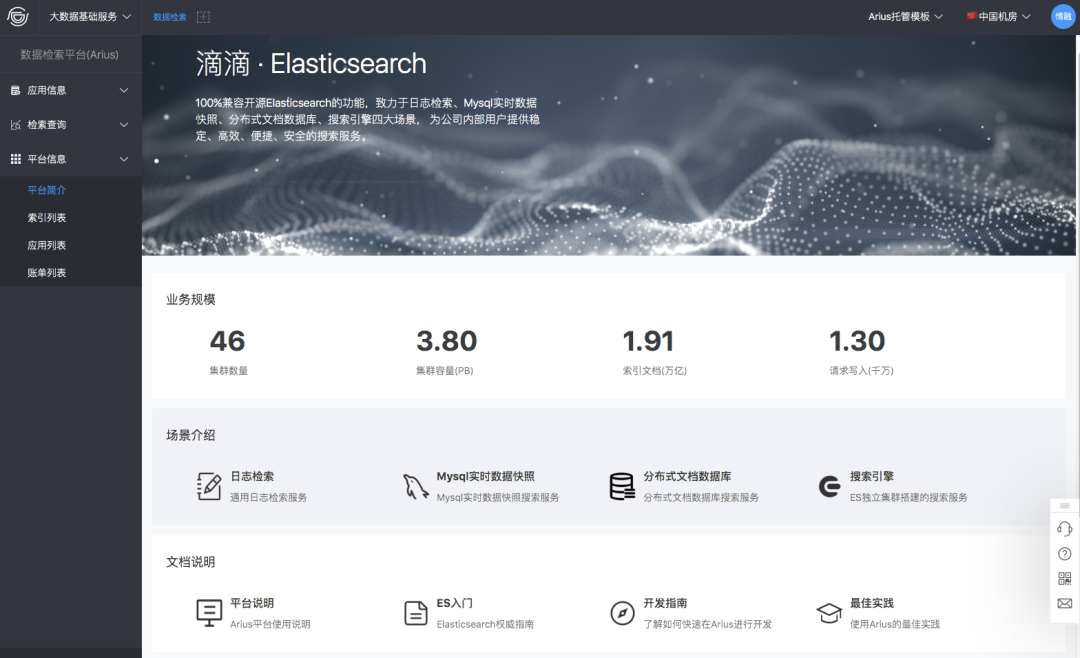Click the 日志检索 notepad icon
The image size is (1080, 658).
tap(209, 486)
